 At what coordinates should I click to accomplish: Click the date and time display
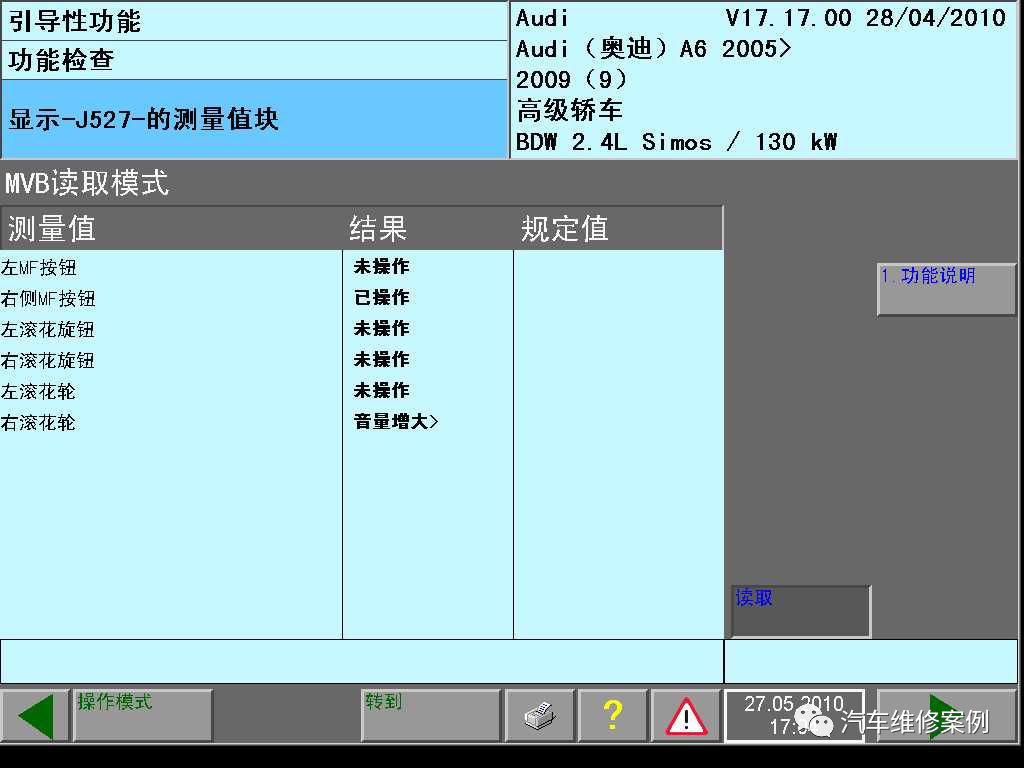pyautogui.click(x=793, y=716)
